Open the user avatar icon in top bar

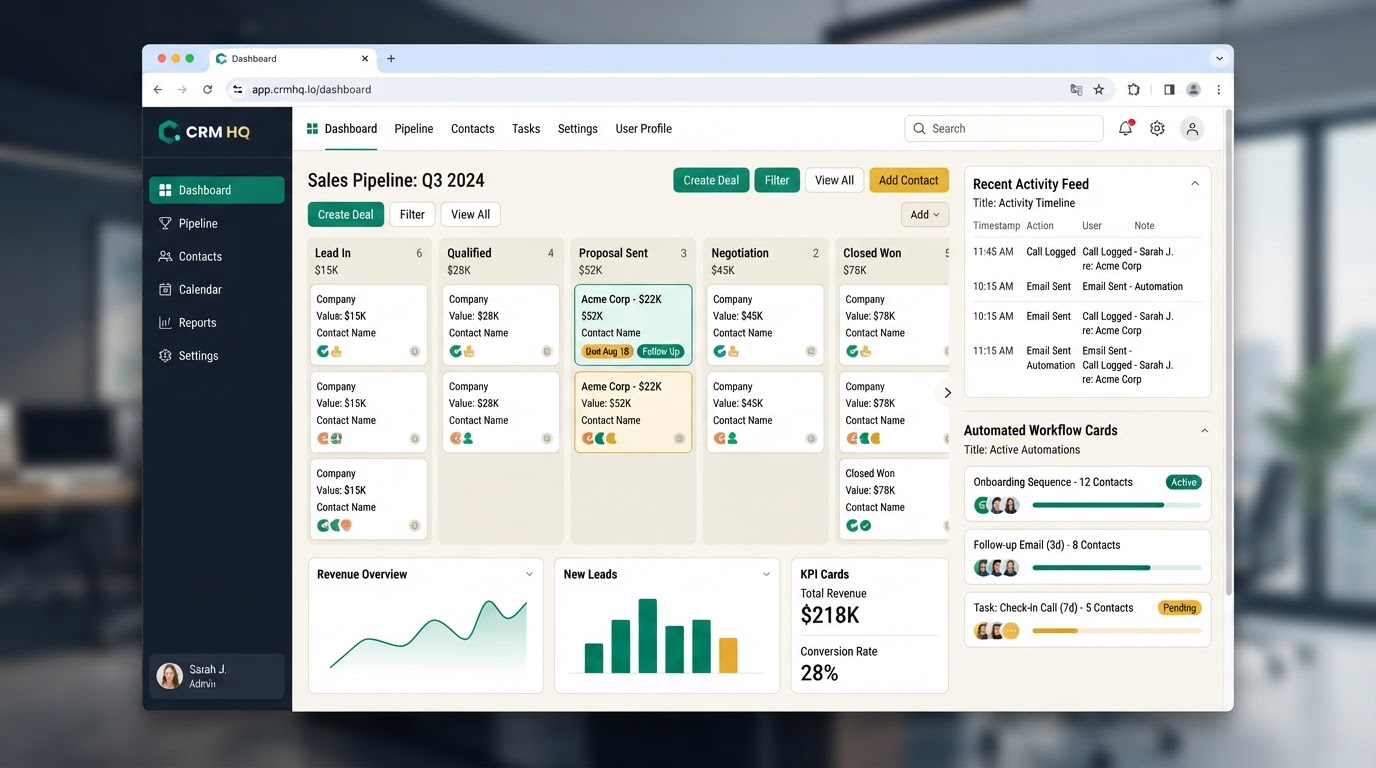[1191, 128]
